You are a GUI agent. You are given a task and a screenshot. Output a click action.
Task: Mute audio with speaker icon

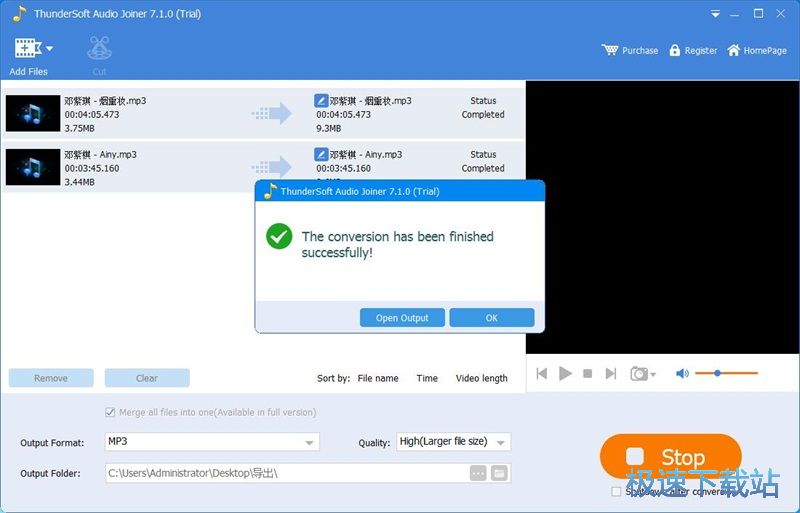(x=682, y=374)
